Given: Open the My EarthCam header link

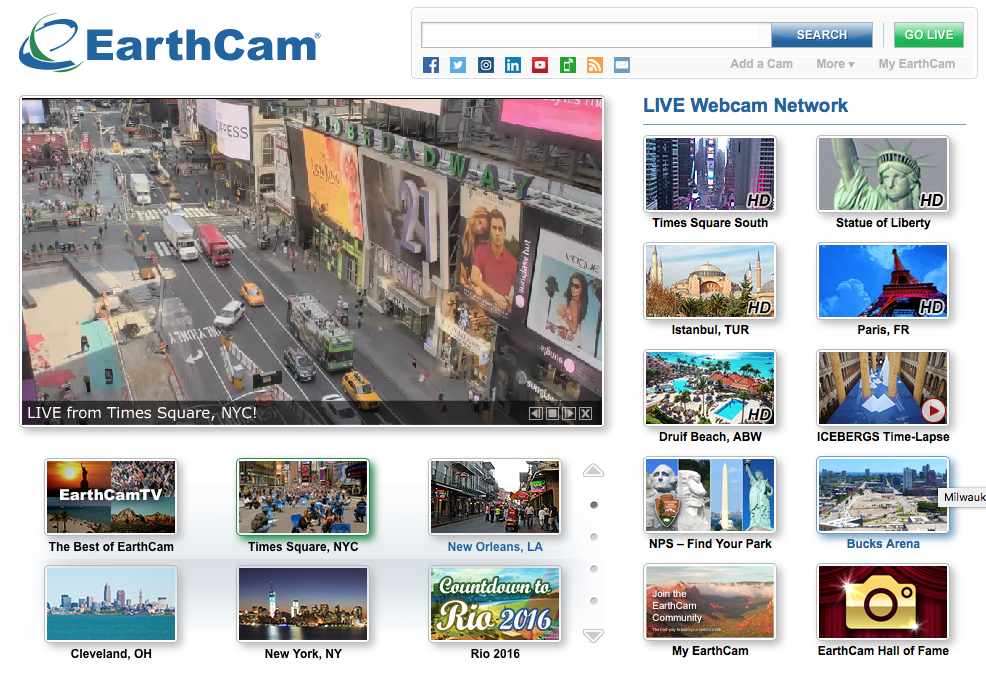Looking at the screenshot, I should (x=916, y=64).
